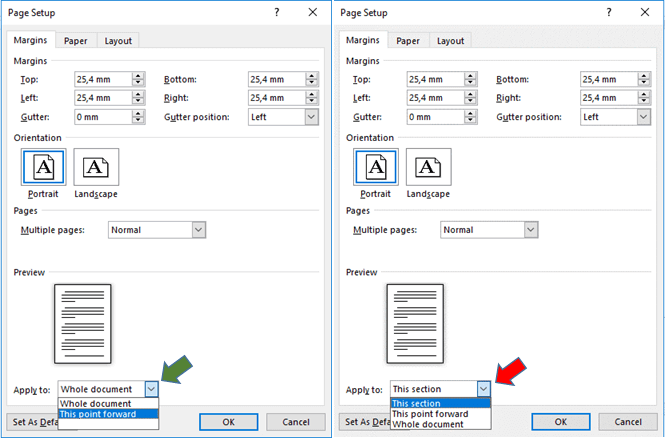Switch to Layout tab in left dialog
The height and width of the screenshot is (438, 665).
click(118, 41)
